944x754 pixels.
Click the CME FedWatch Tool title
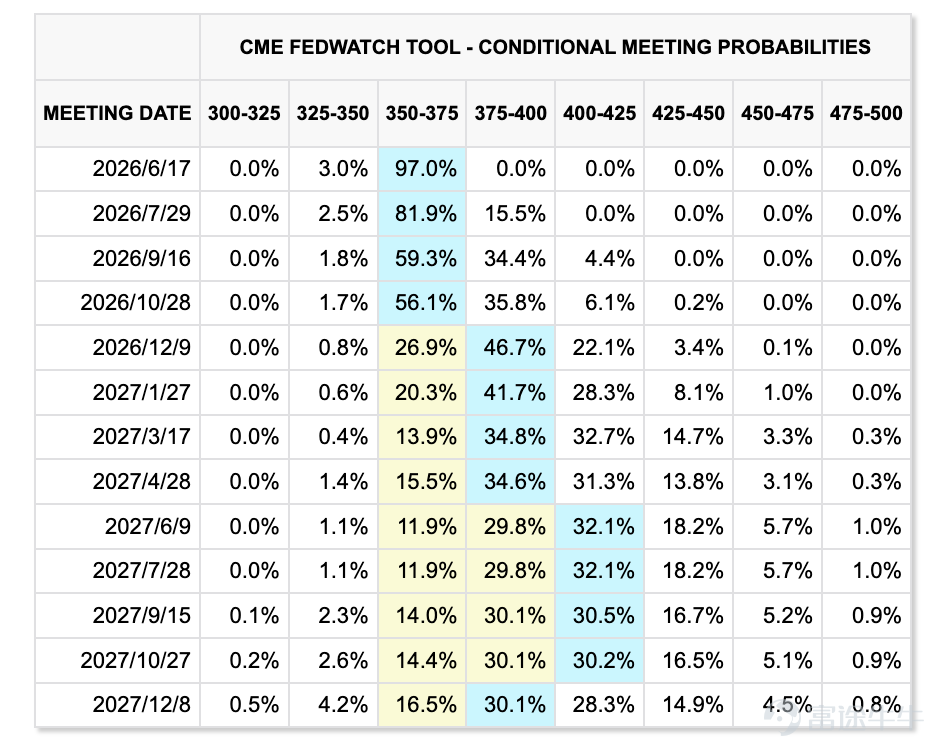(555, 47)
